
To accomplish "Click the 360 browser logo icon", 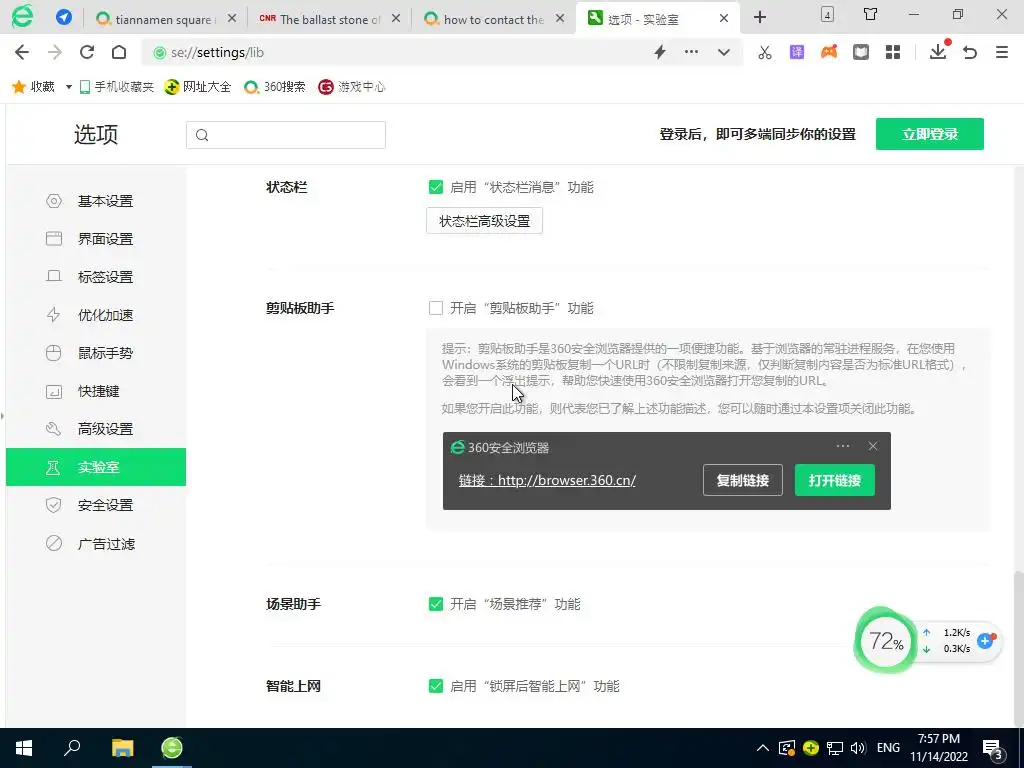I will (22, 16).
